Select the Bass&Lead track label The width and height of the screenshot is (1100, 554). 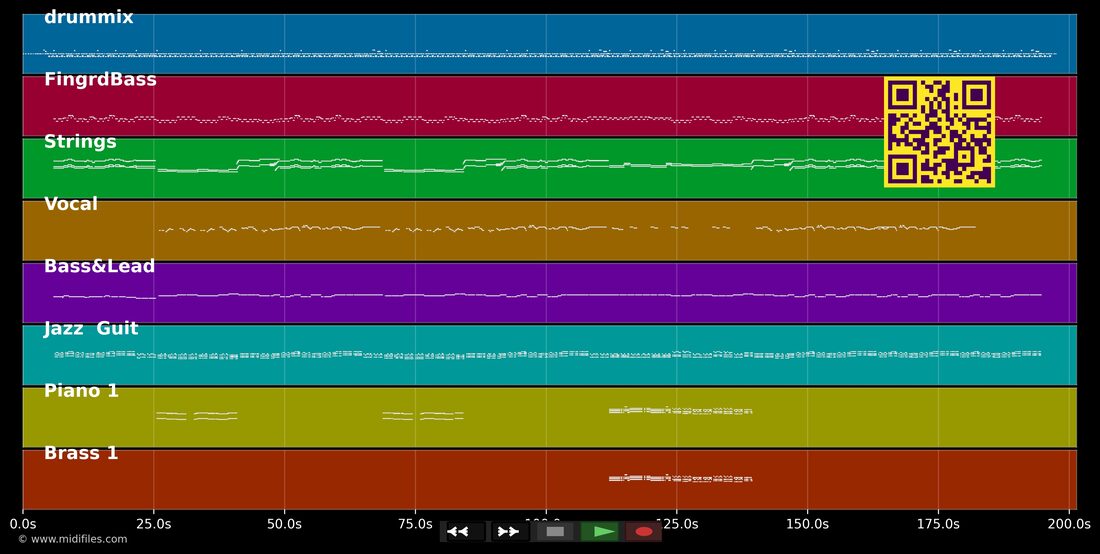pos(99,266)
